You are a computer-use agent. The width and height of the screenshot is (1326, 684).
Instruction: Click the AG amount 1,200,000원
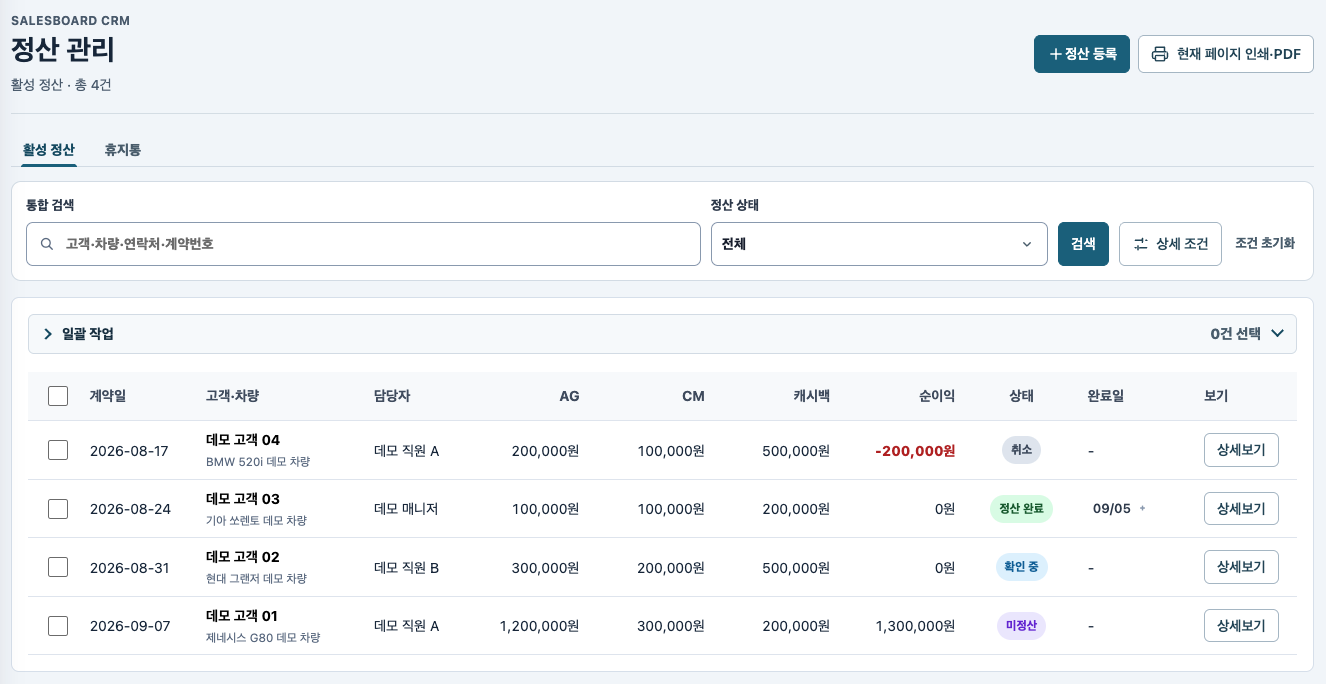(540, 626)
